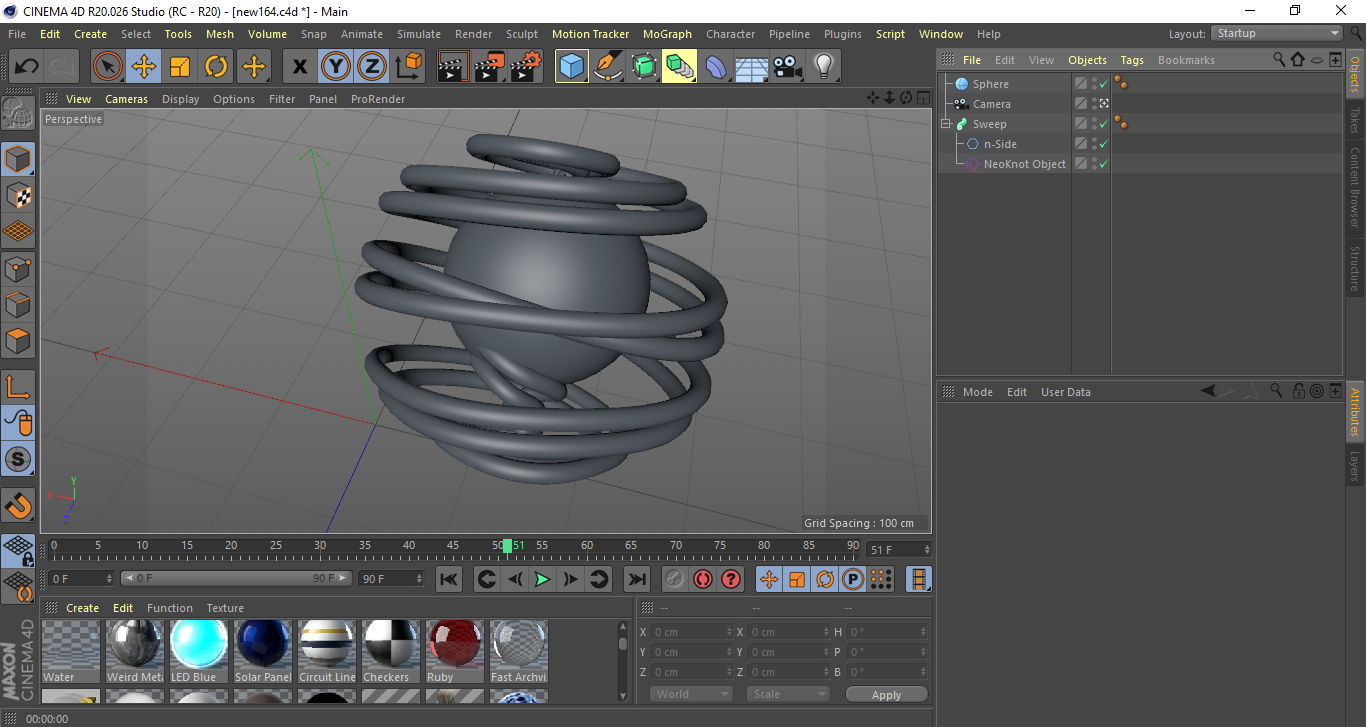Click the Bend deformer icon
1366x727 pixels.
(716, 67)
